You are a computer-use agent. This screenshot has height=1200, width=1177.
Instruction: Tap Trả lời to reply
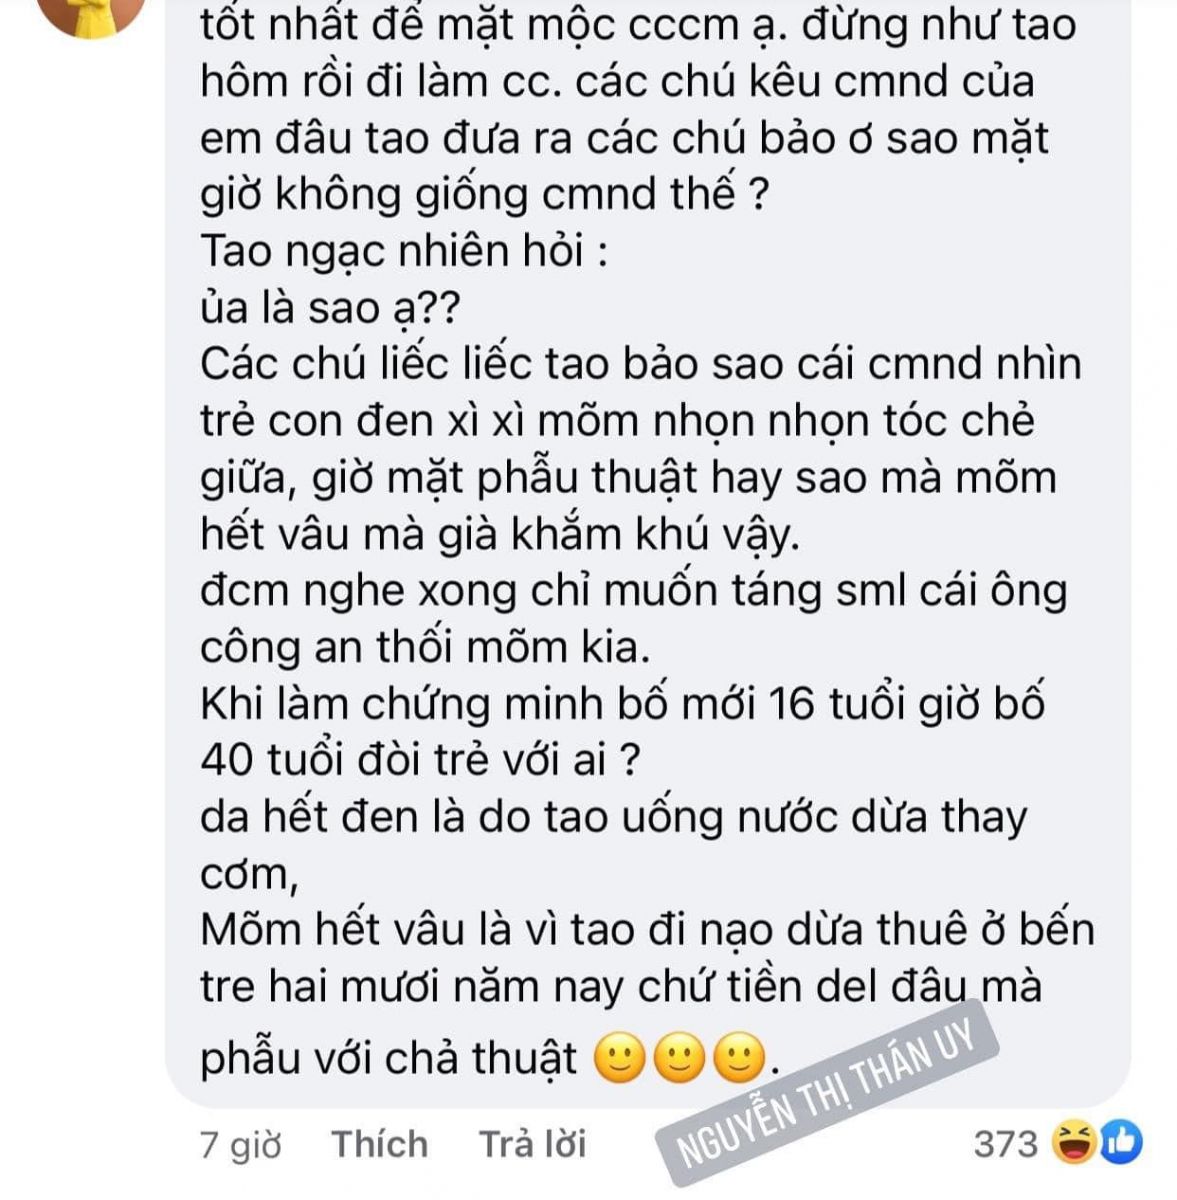[x=532, y=1144]
